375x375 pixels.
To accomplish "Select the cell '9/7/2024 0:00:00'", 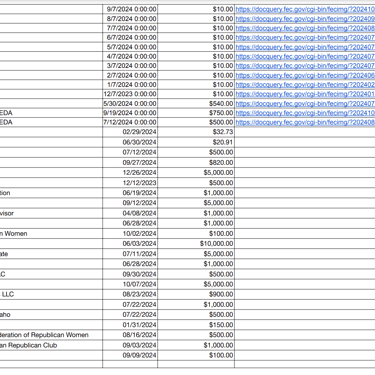I will [130, 9].
